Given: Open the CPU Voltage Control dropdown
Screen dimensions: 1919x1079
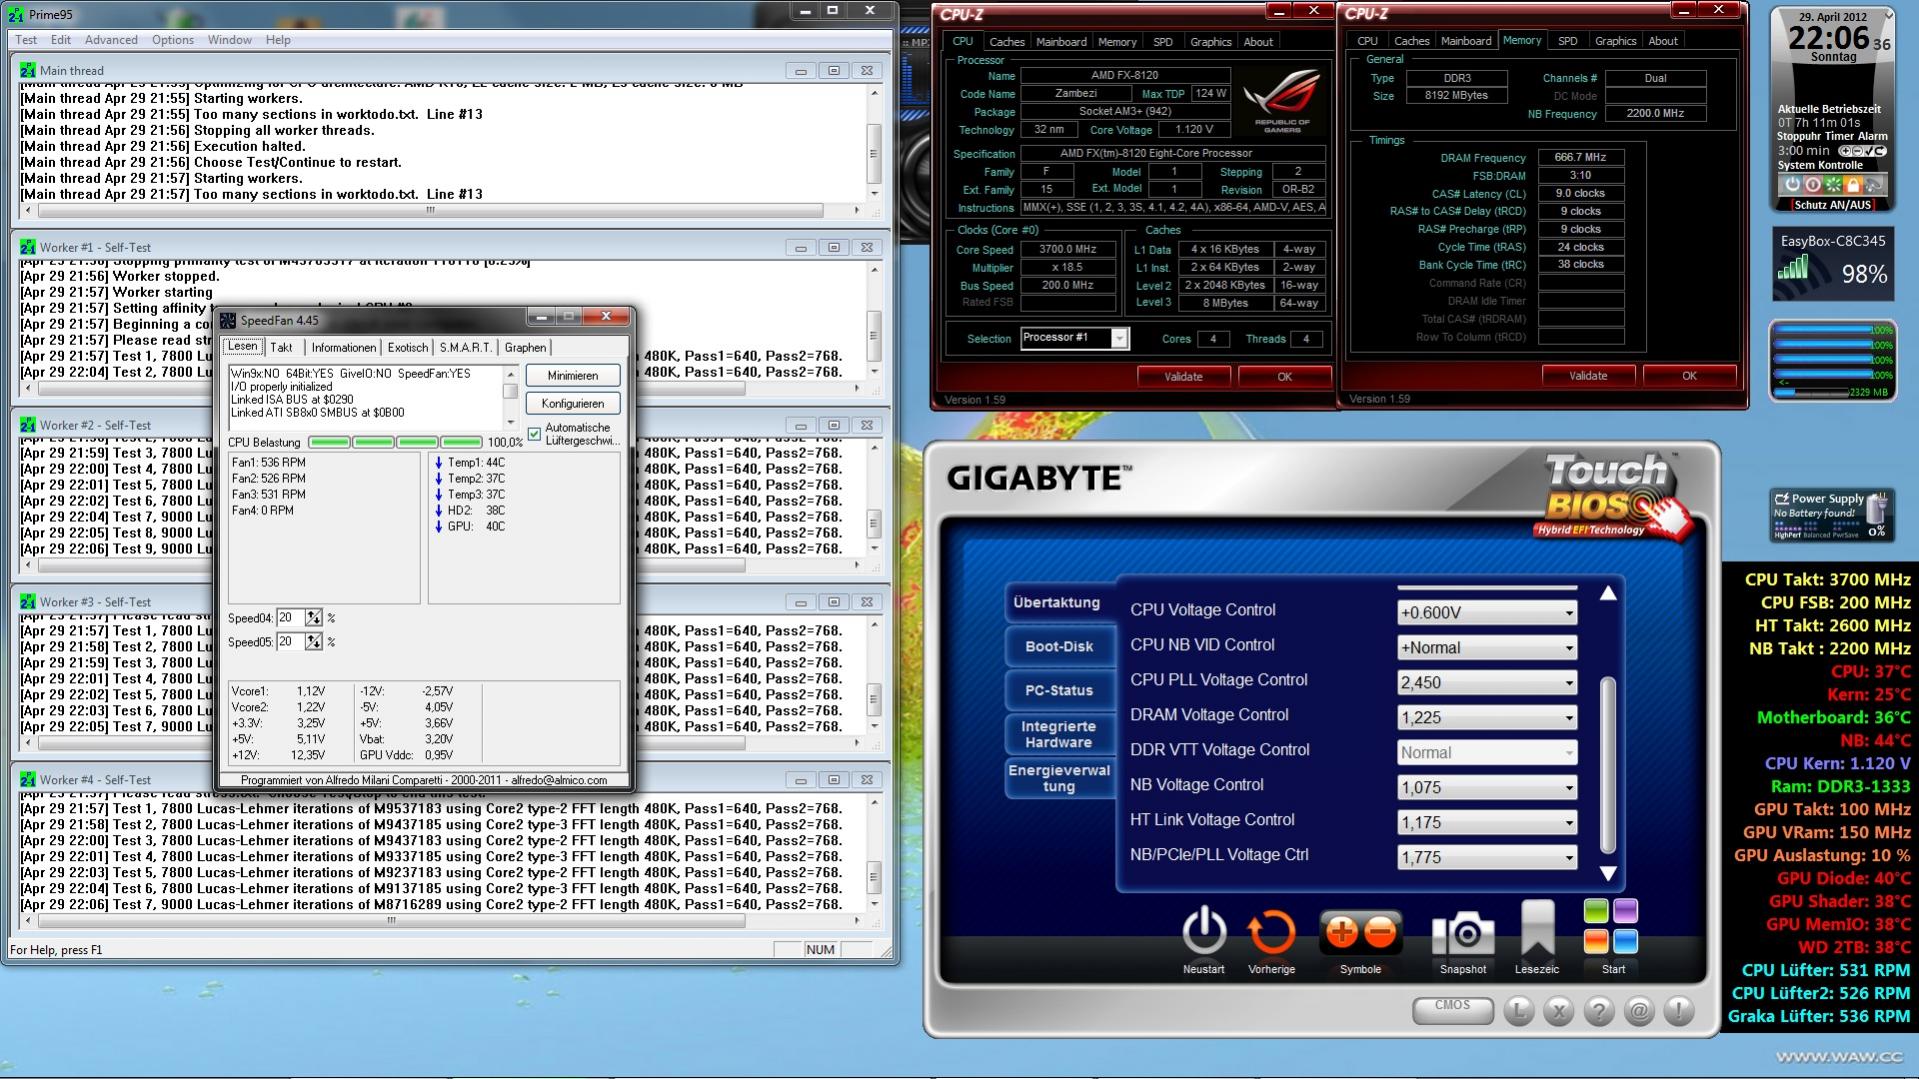Looking at the screenshot, I should click(x=1487, y=612).
